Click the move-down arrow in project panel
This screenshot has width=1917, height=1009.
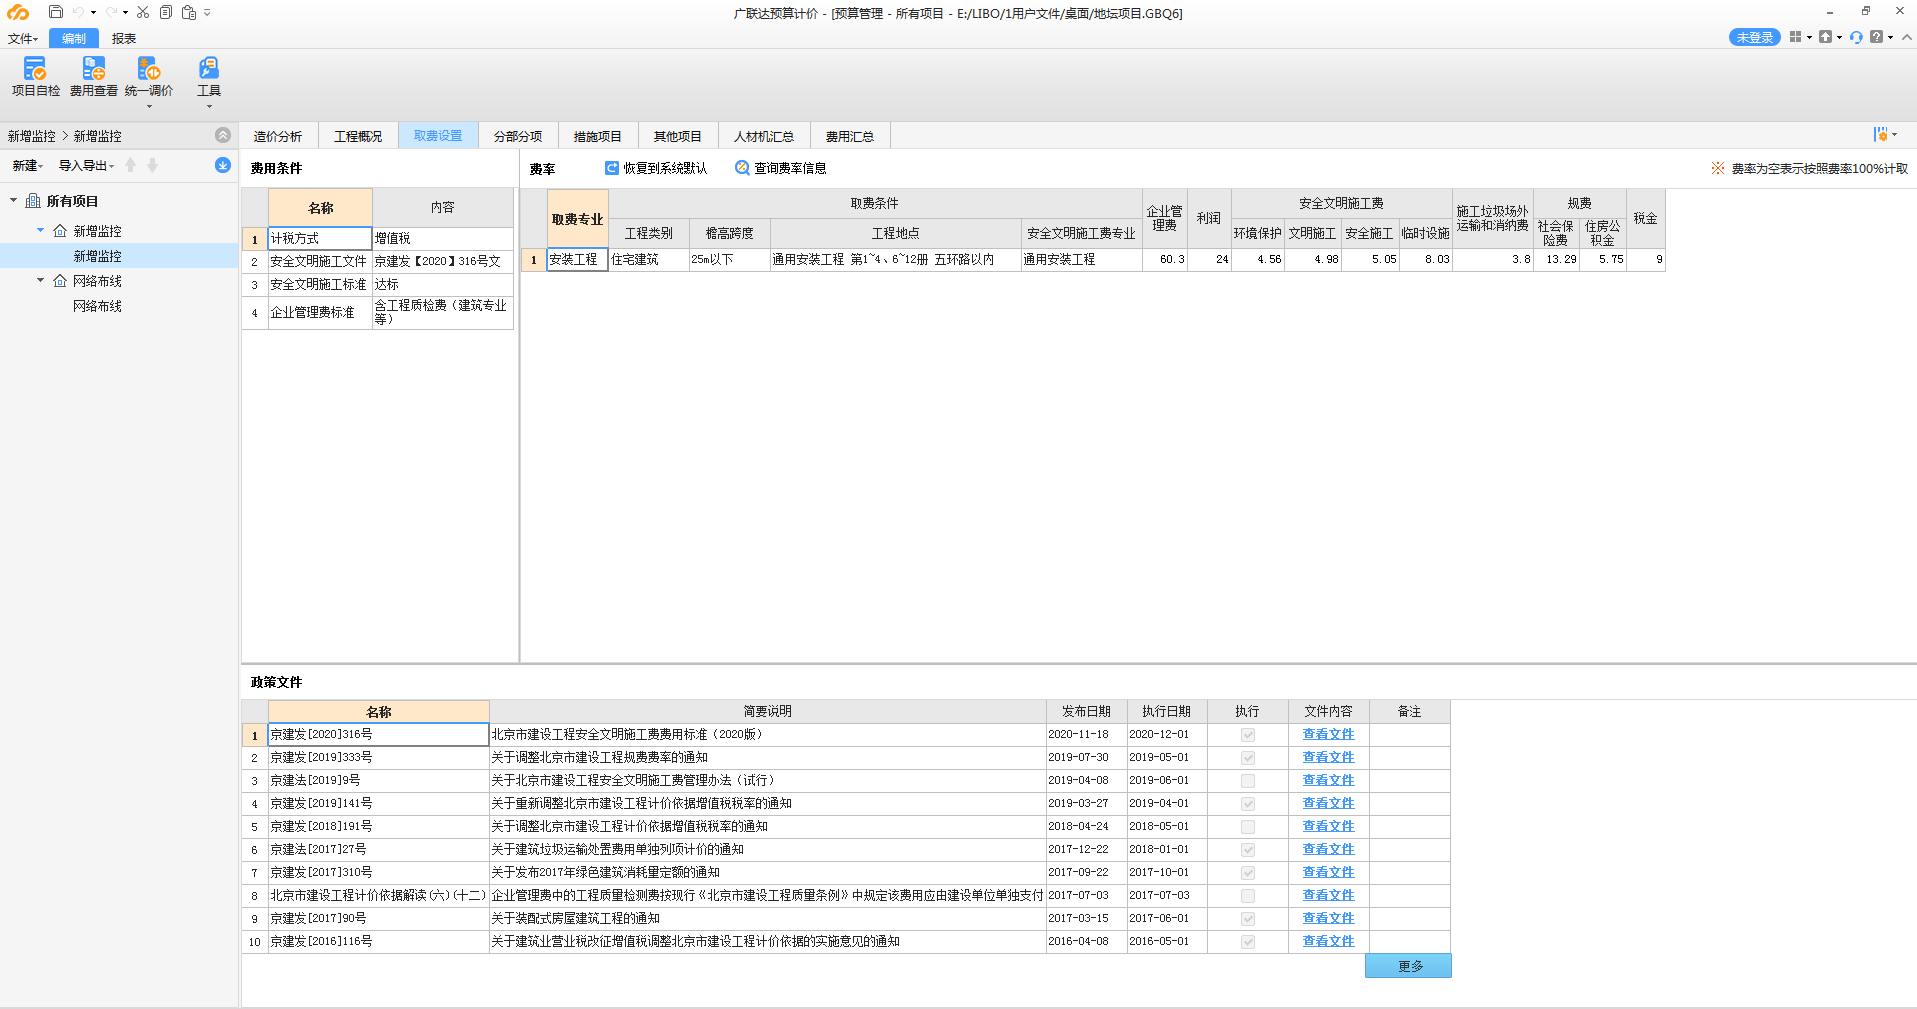point(152,165)
